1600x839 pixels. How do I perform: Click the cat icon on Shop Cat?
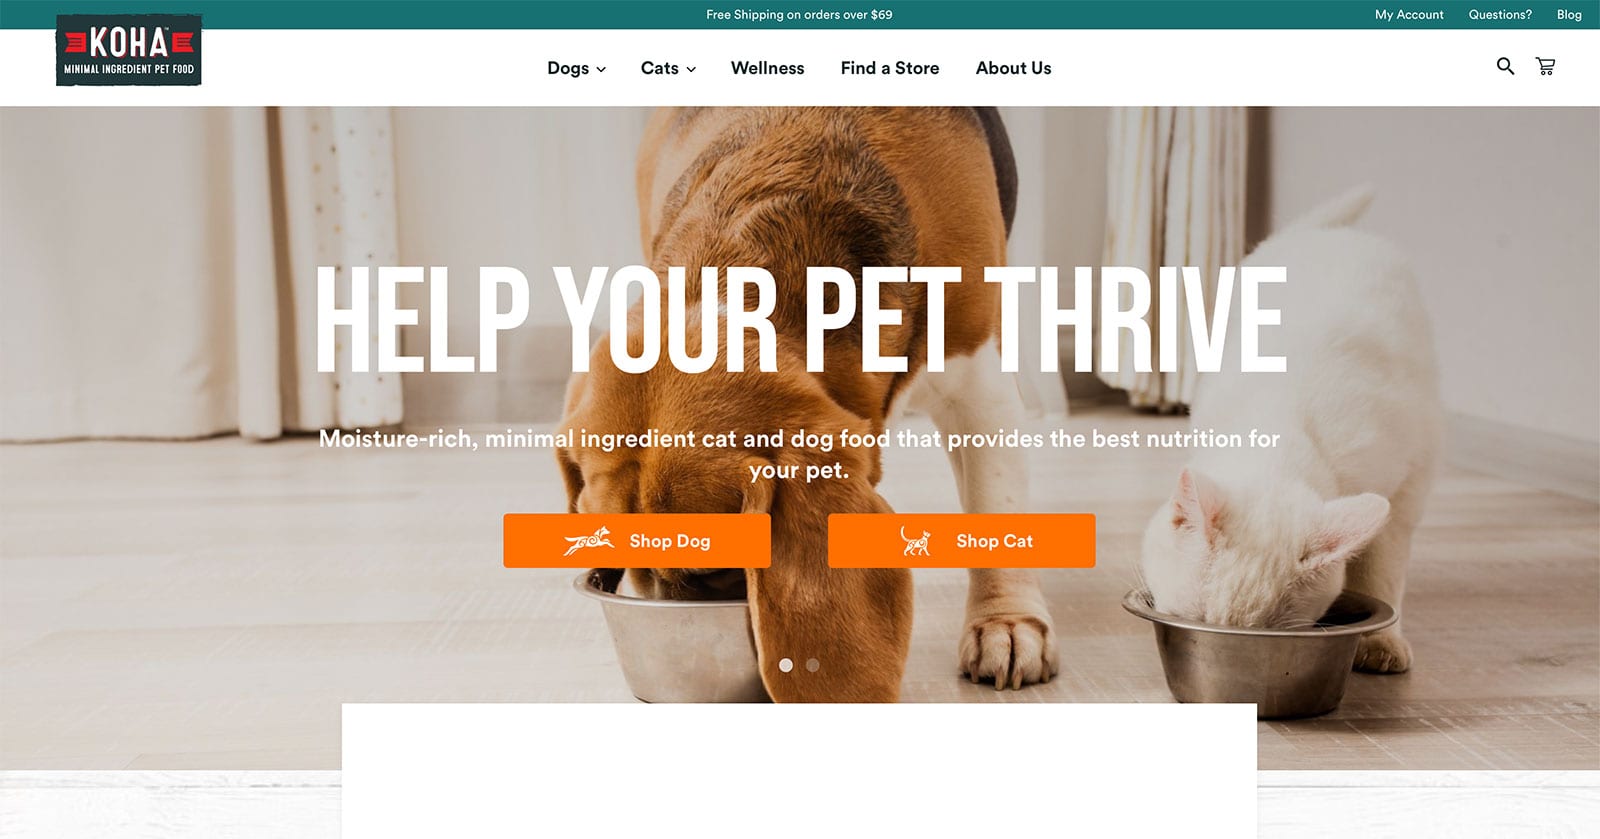[915, 541]
